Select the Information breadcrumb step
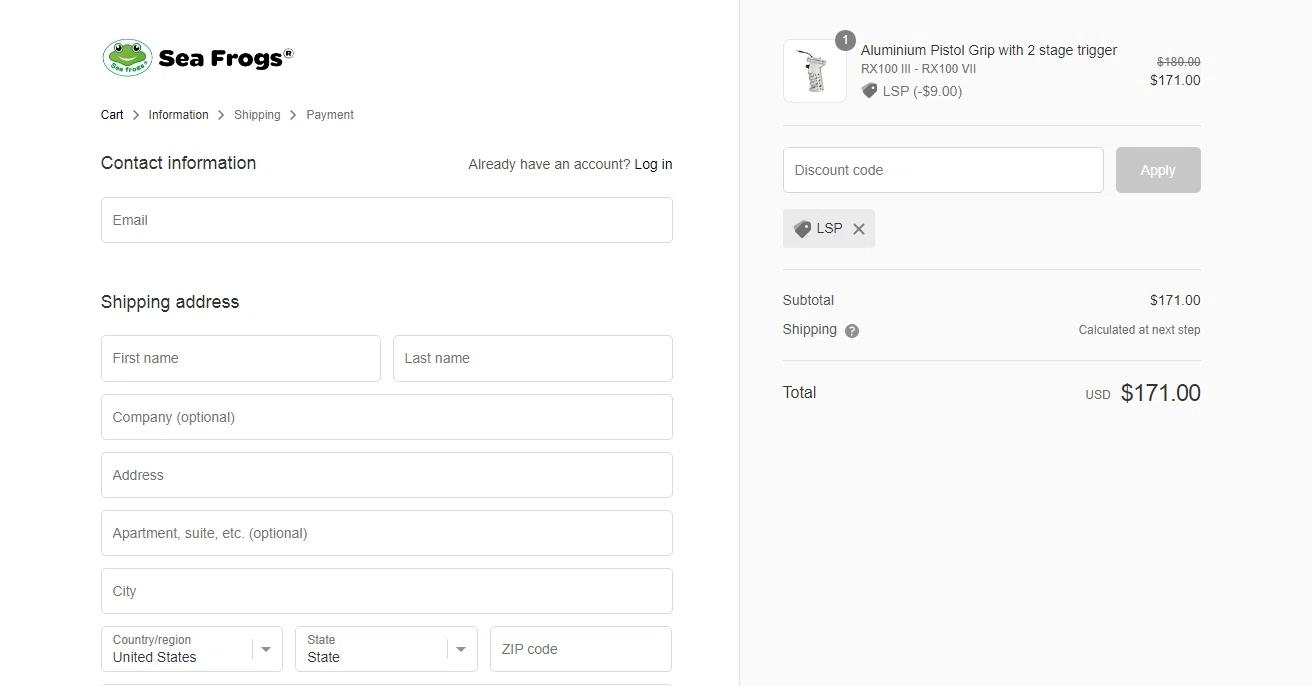The width and height of the screenshot is (1312, 686). 179,115
